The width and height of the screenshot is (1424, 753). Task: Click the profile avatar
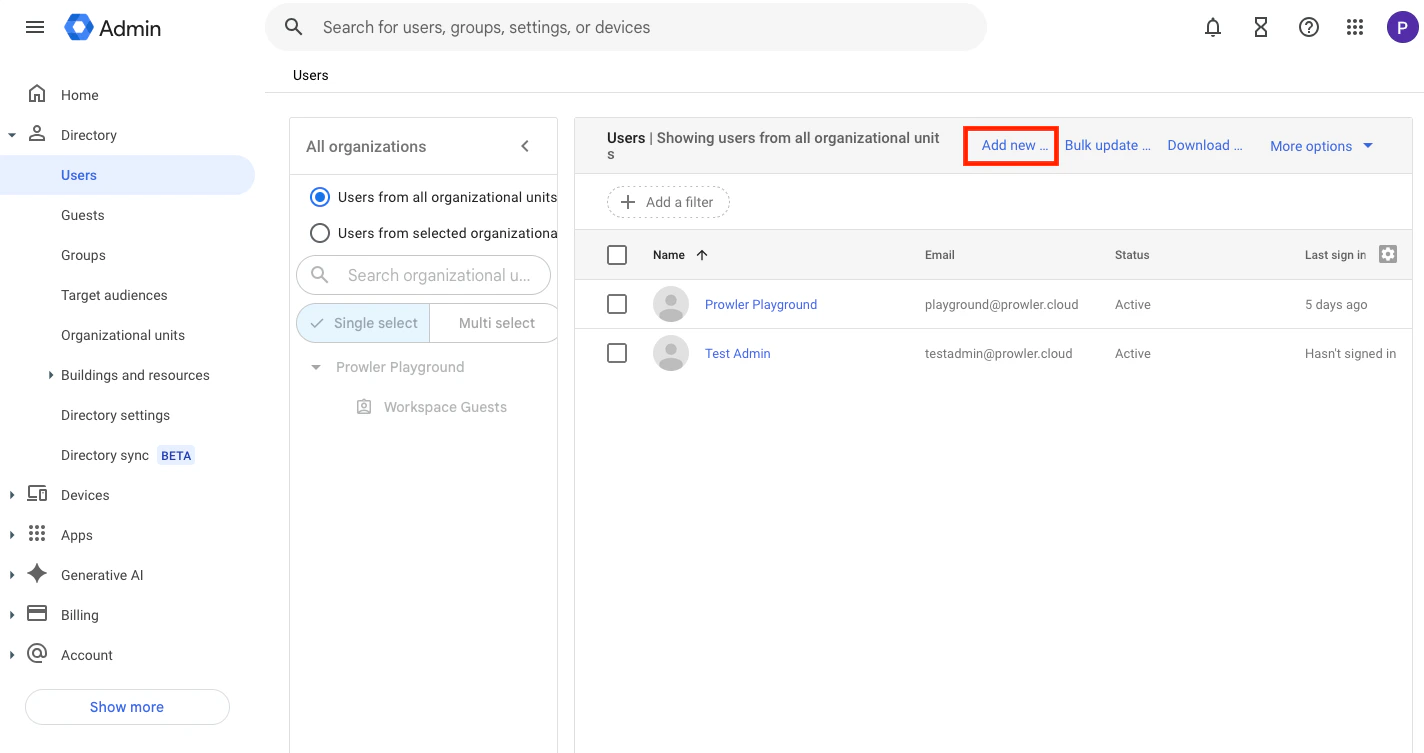(1402, 27)
